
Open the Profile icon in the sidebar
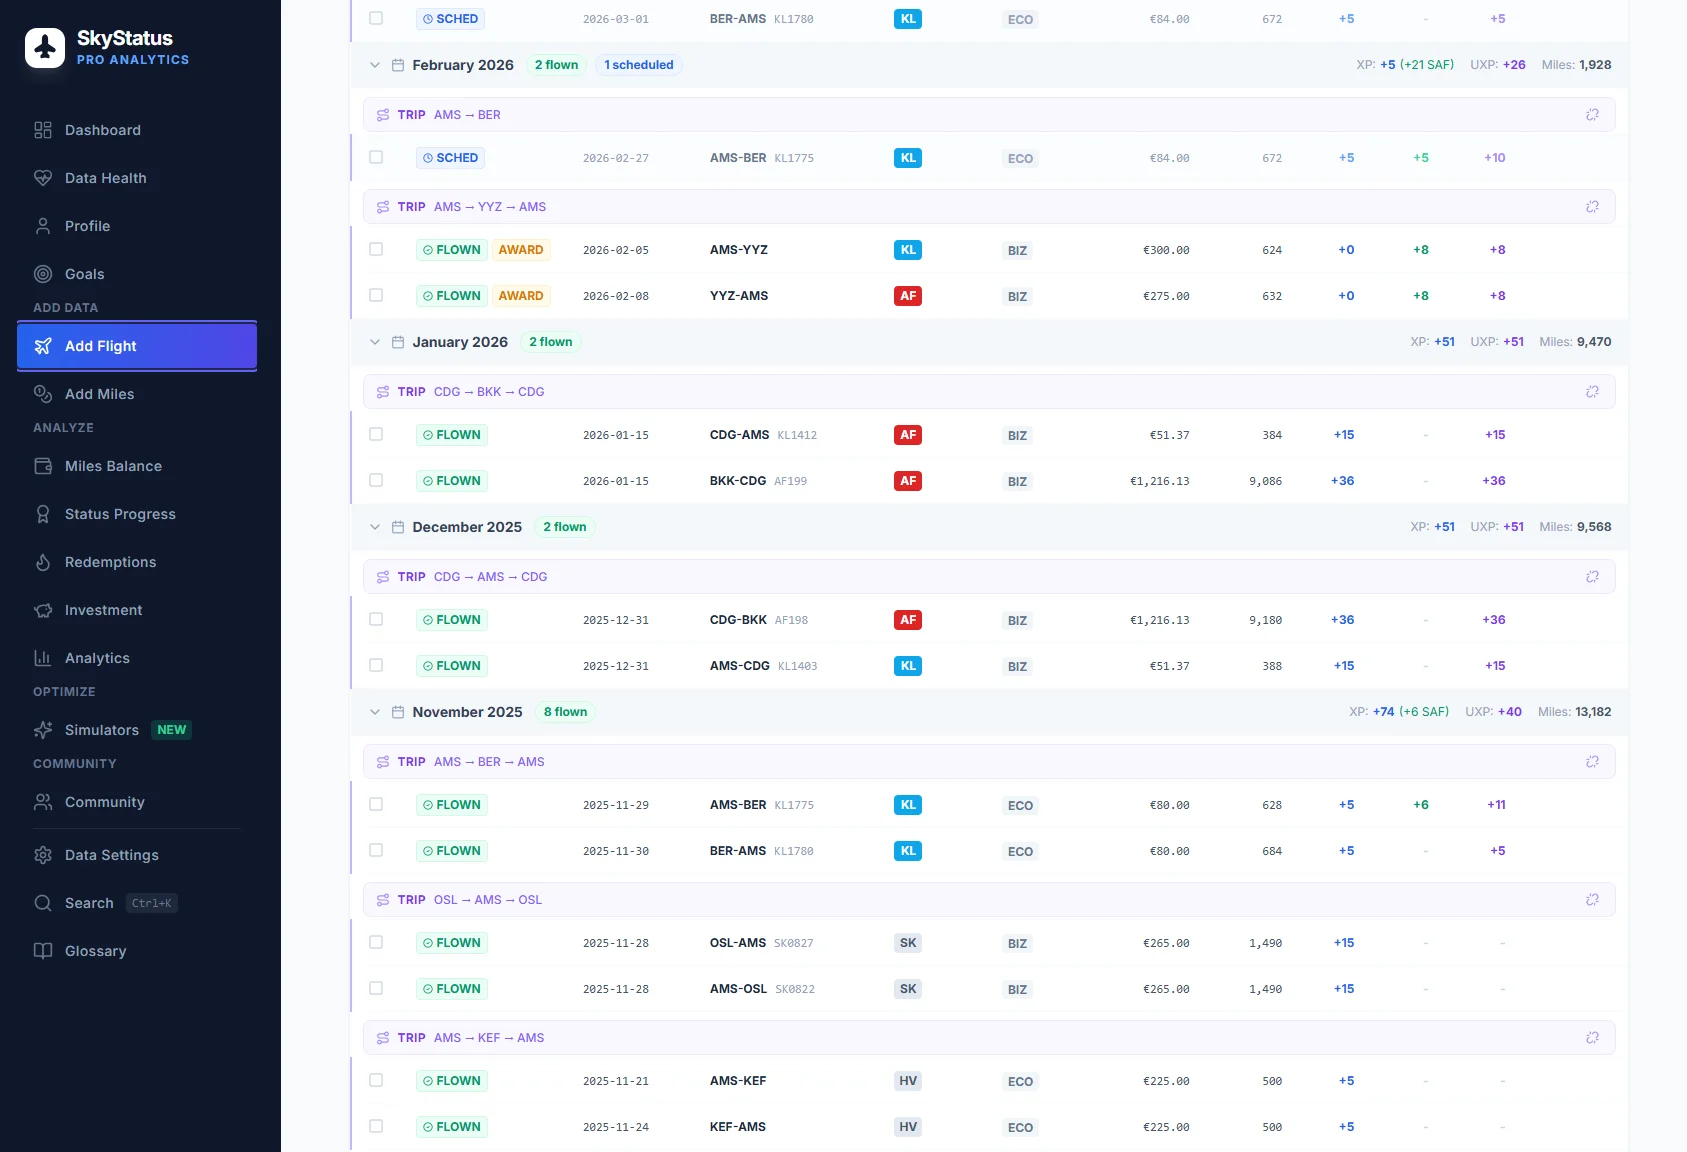point(43,226)
